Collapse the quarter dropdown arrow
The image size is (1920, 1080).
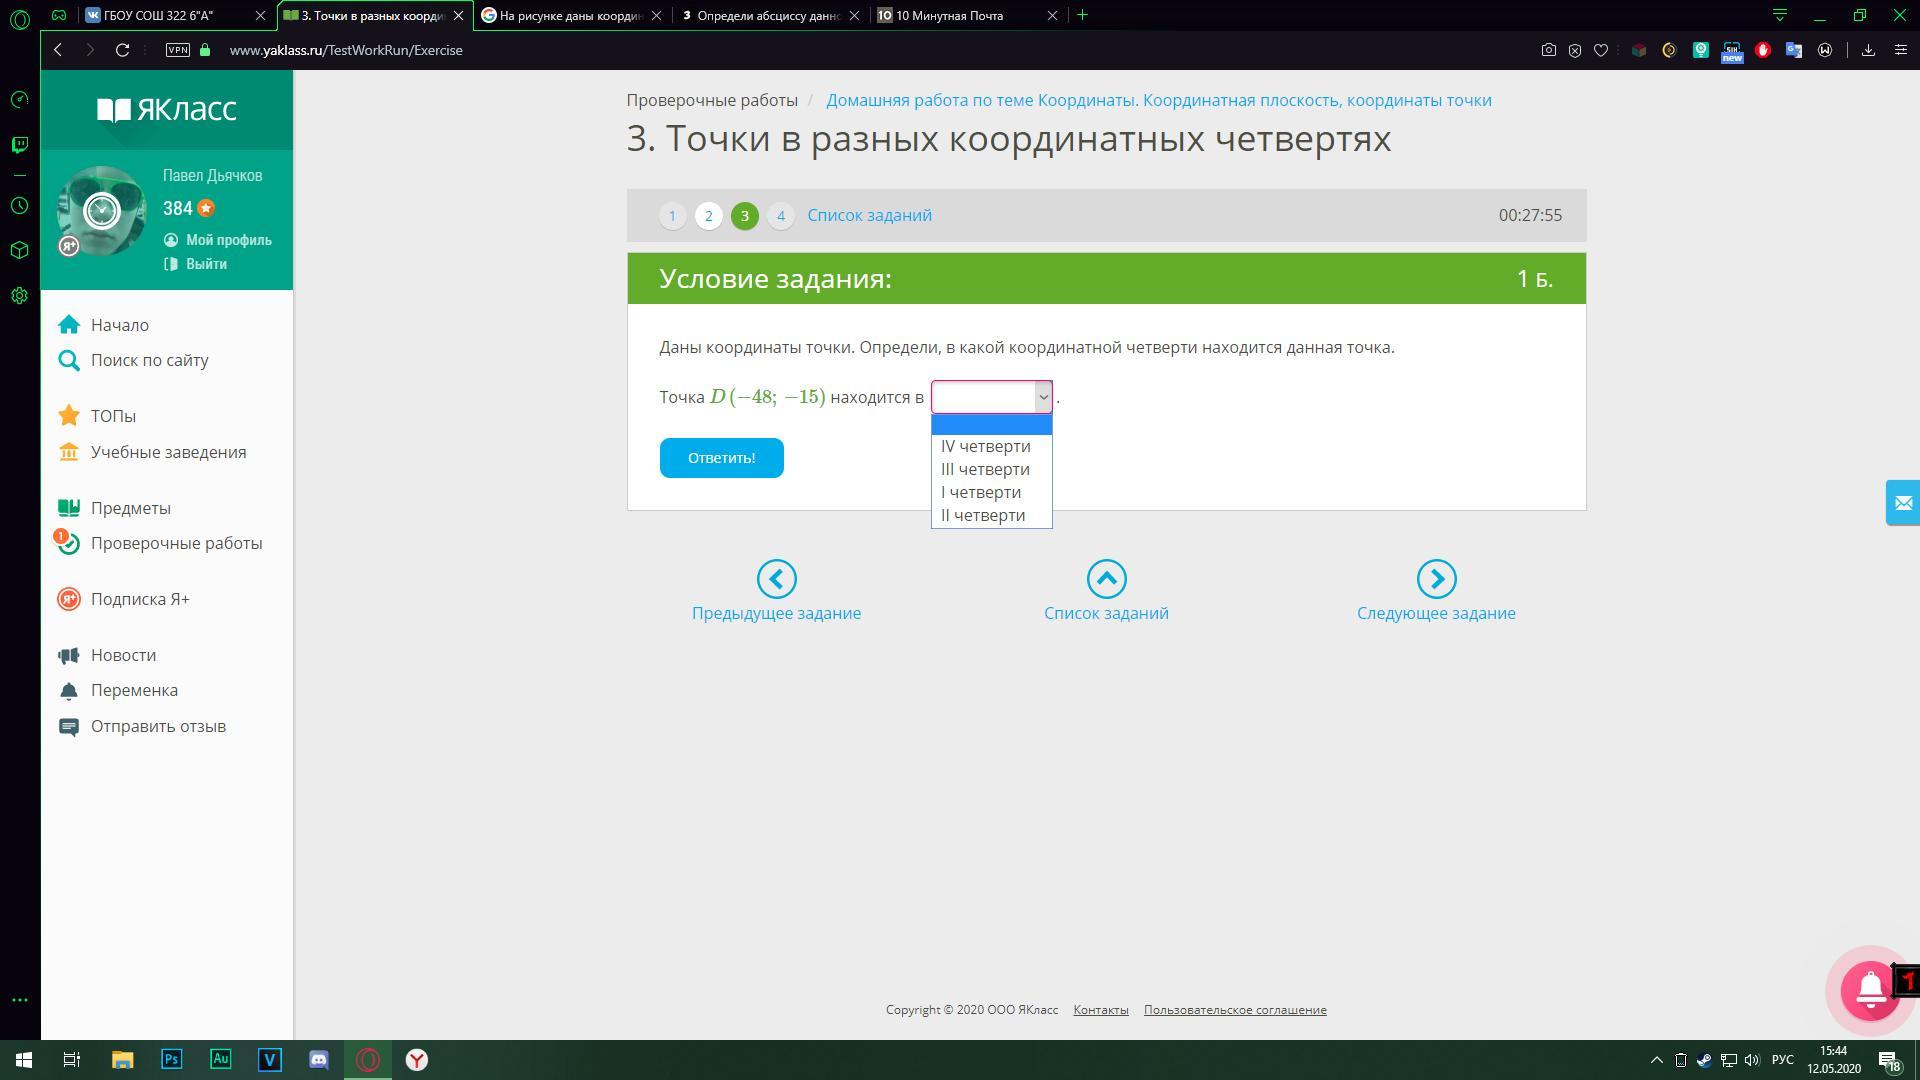pyautogui.click(x=1043, y=398)
